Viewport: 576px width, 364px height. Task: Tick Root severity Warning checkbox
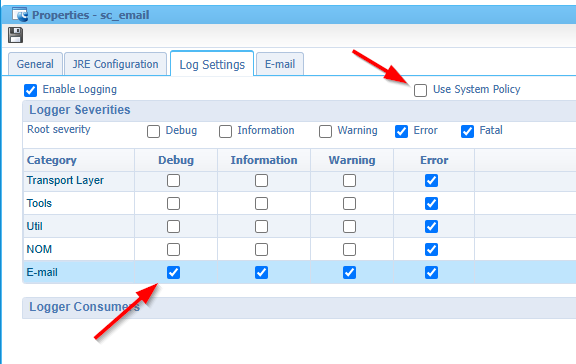pos(325,131)
